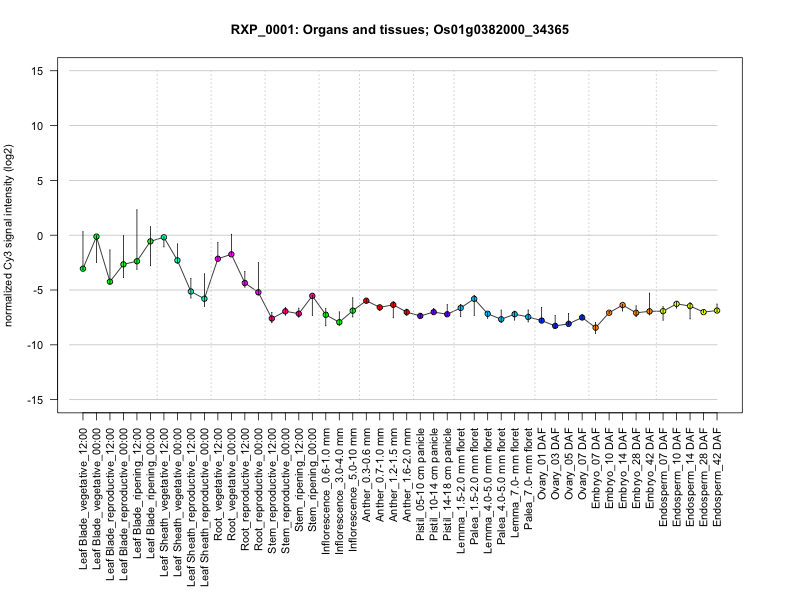The width and height of the screenshot is (800, 600).
Task: Click the data point for Leaf Sheath_vegetative_00:00
Action: [178, 260]
